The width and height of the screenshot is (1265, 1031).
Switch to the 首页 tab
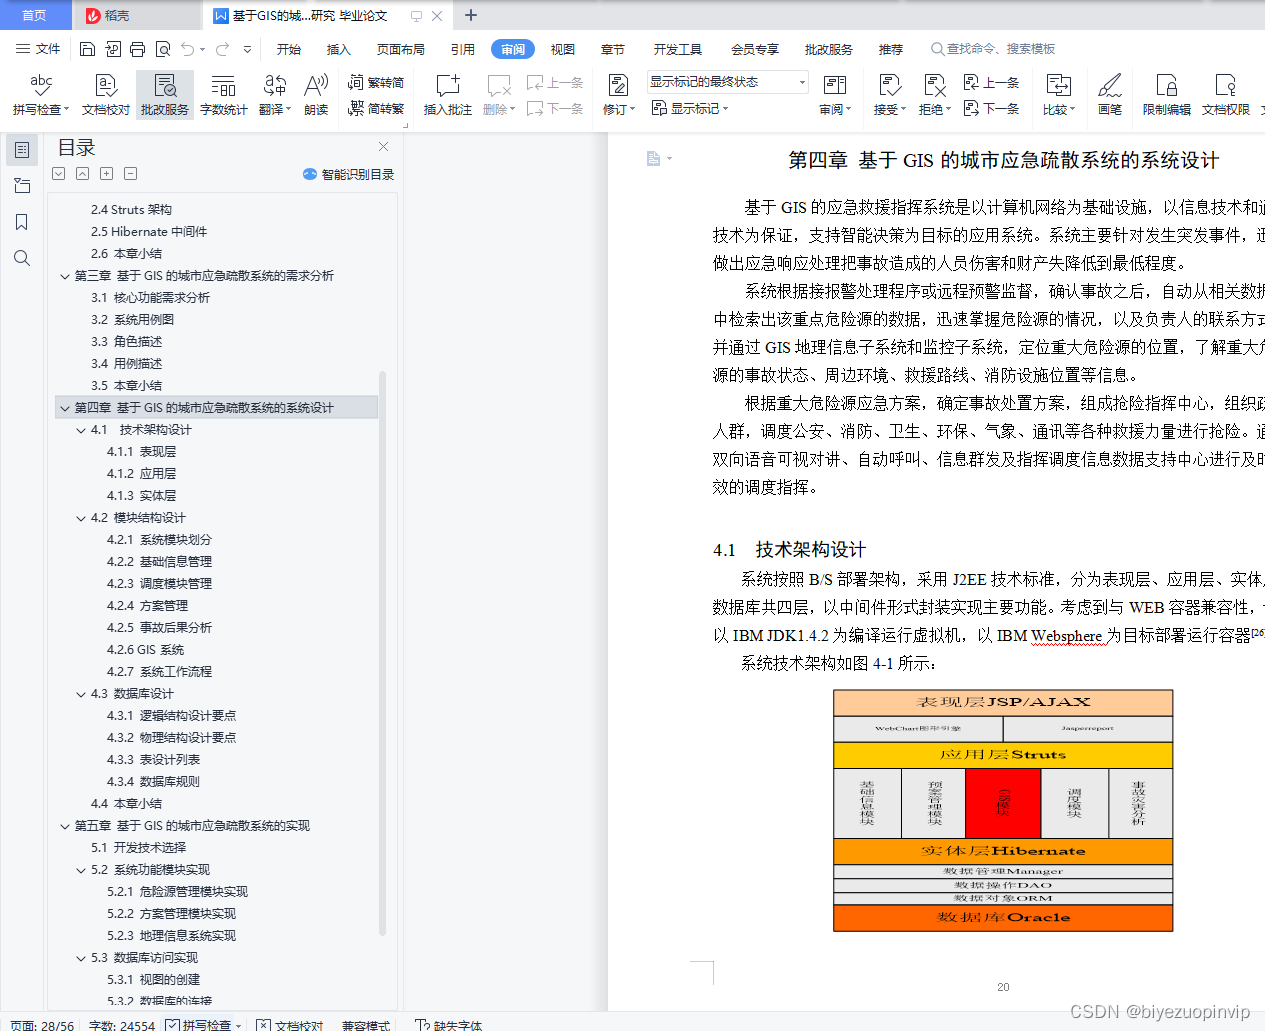[x=35, y=15]
